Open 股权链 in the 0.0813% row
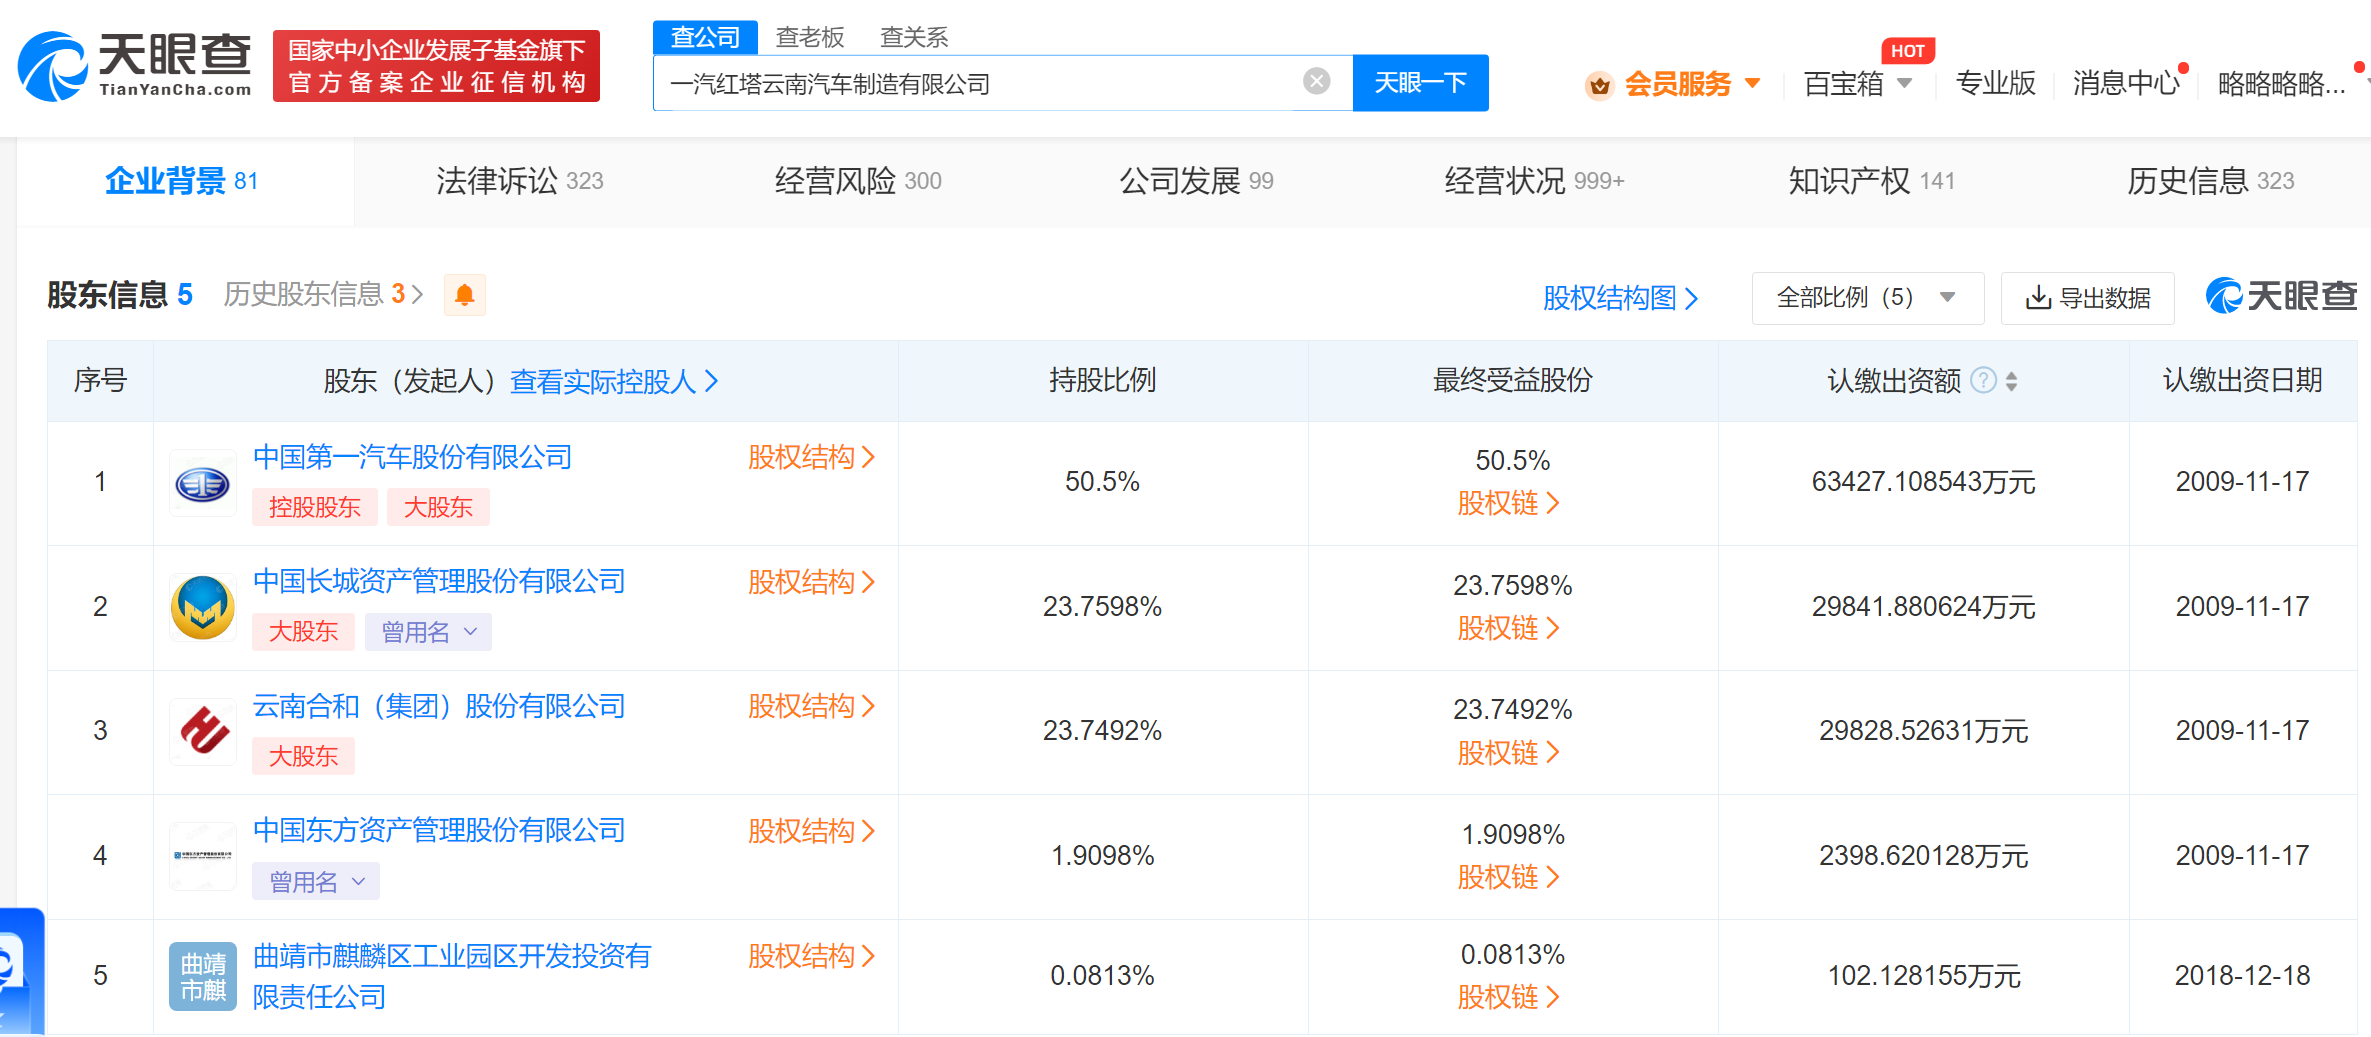The image size is (2371, 1037). click(x=1508, y=997)
